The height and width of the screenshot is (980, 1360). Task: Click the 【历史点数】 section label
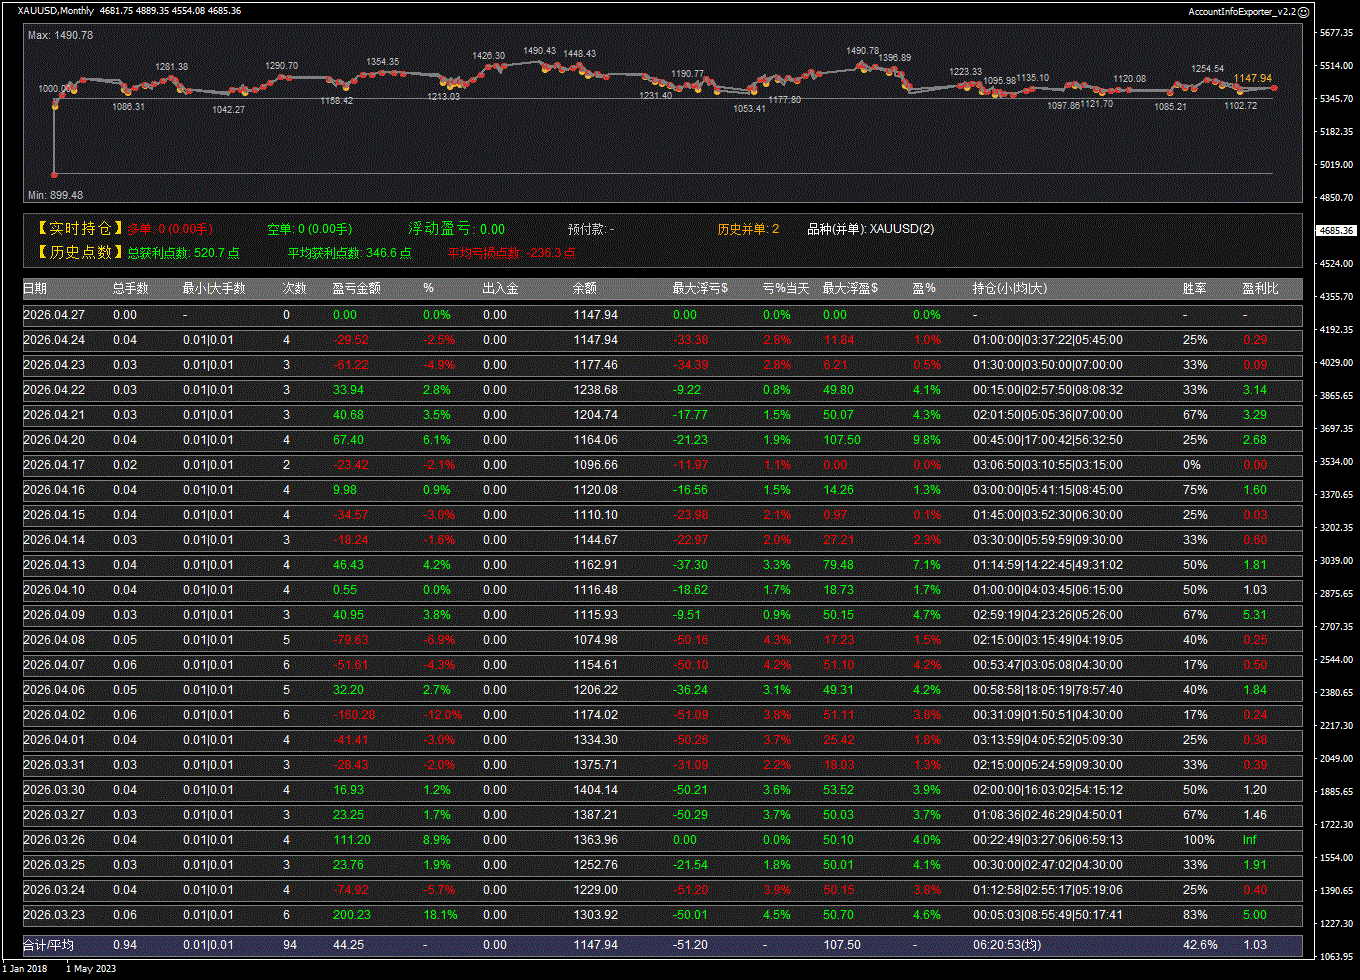click(x=80, y=253)
